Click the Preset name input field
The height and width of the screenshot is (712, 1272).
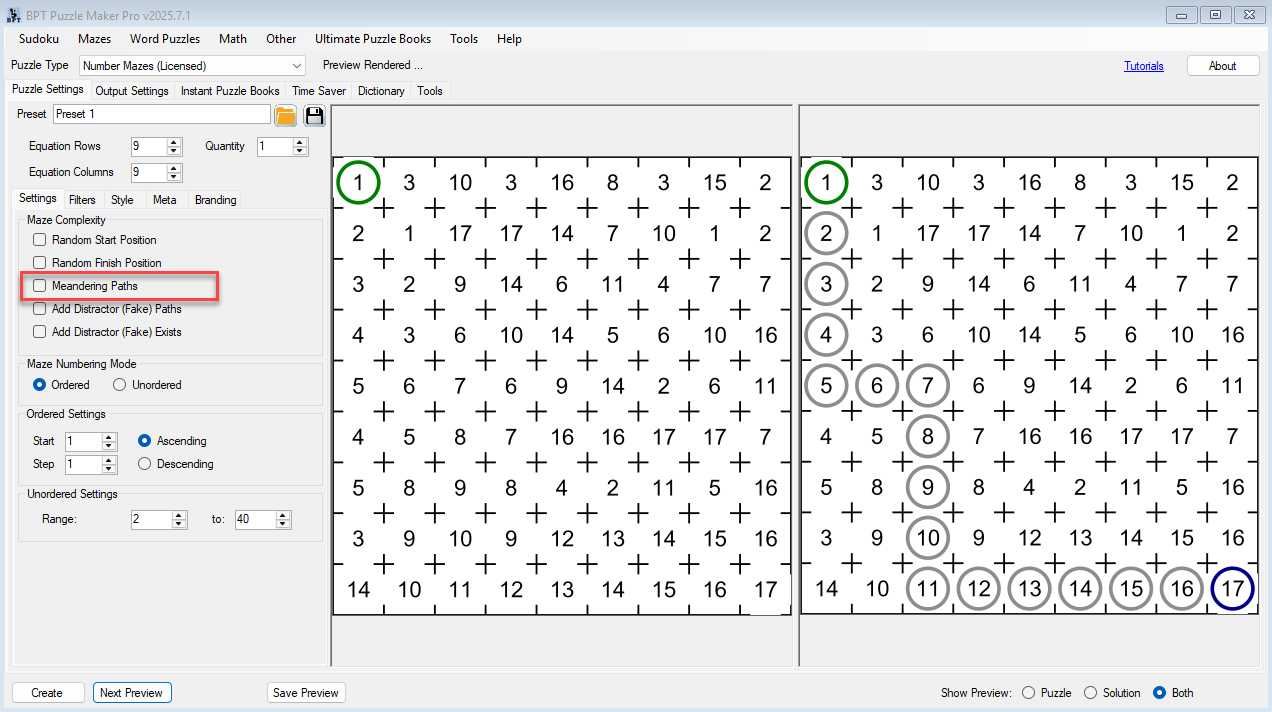pos(161,114)
